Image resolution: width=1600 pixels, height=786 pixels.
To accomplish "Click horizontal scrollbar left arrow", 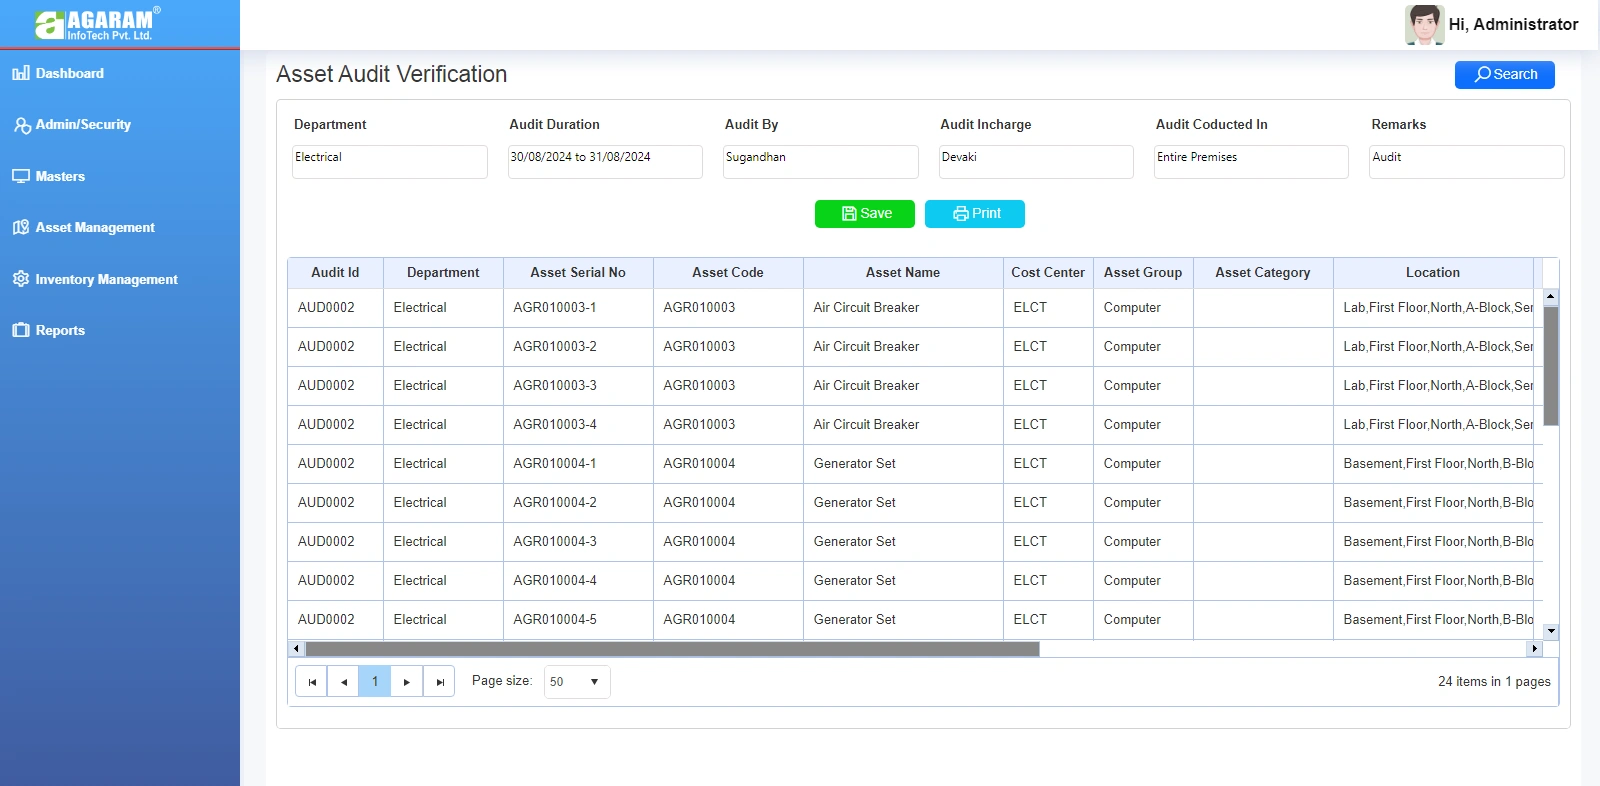I will [296, 649].
